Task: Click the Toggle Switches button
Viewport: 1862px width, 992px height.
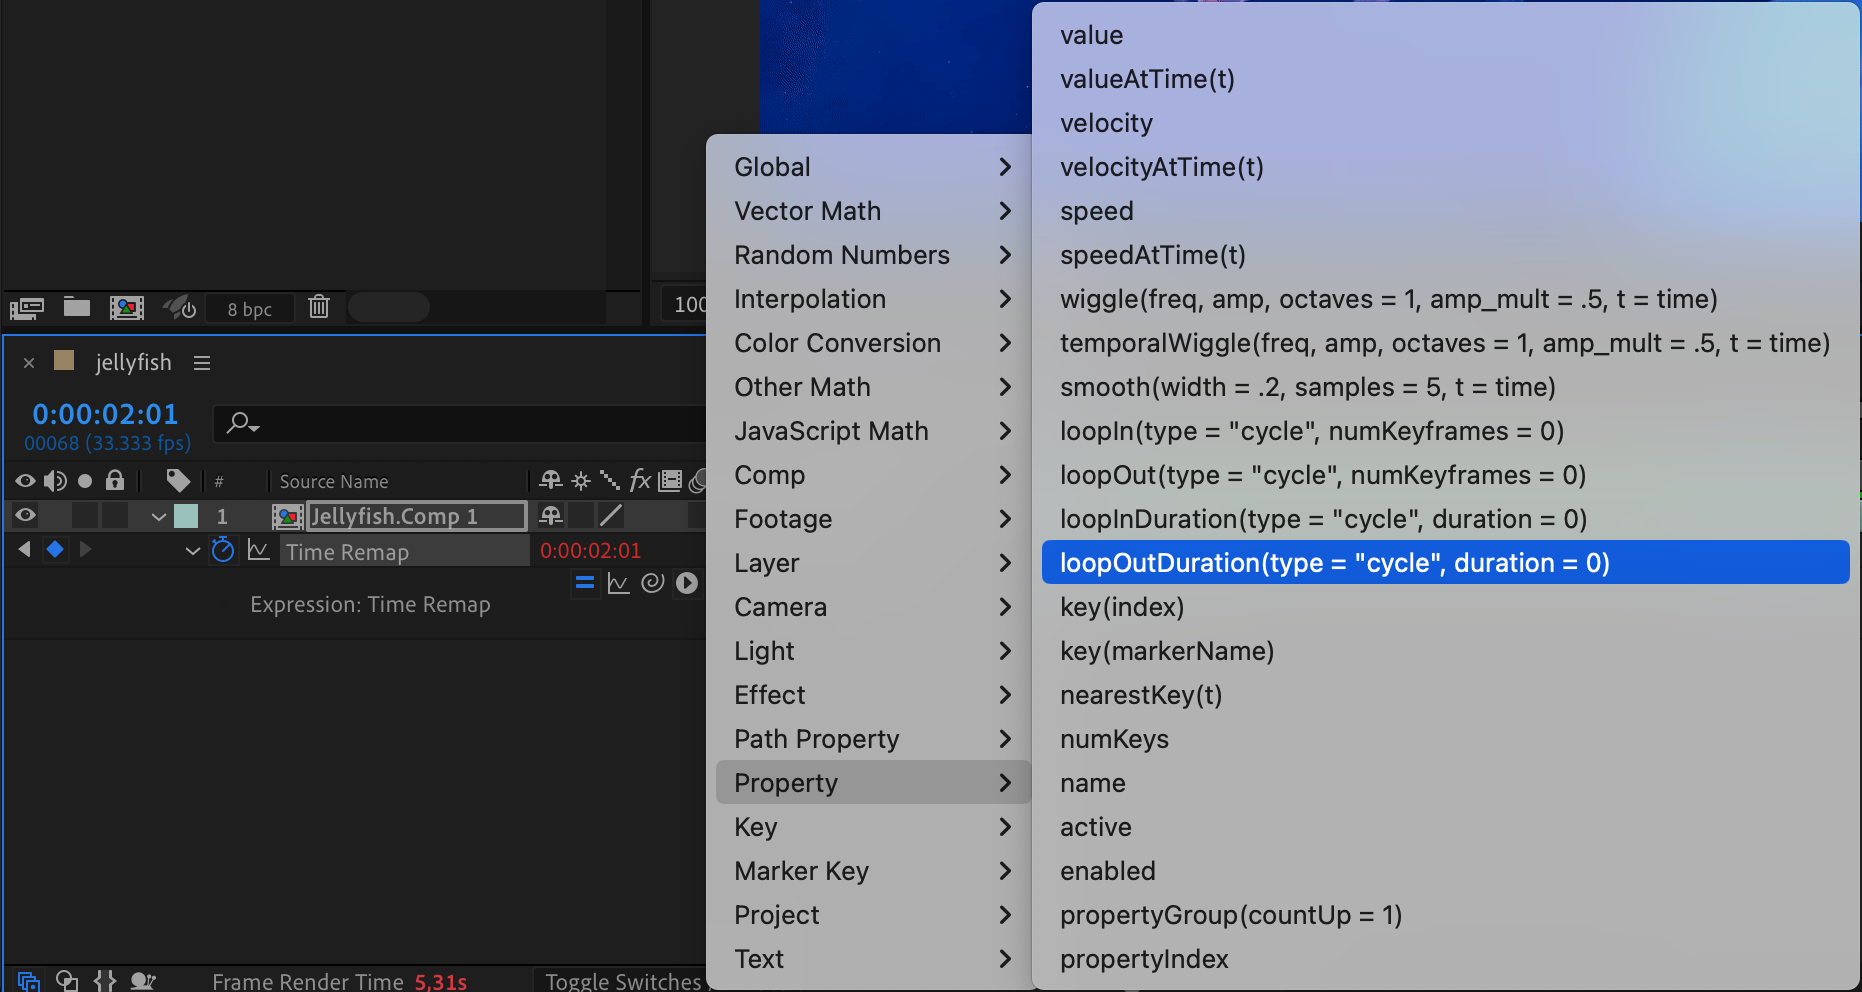Action: click(x=624, y=981)
